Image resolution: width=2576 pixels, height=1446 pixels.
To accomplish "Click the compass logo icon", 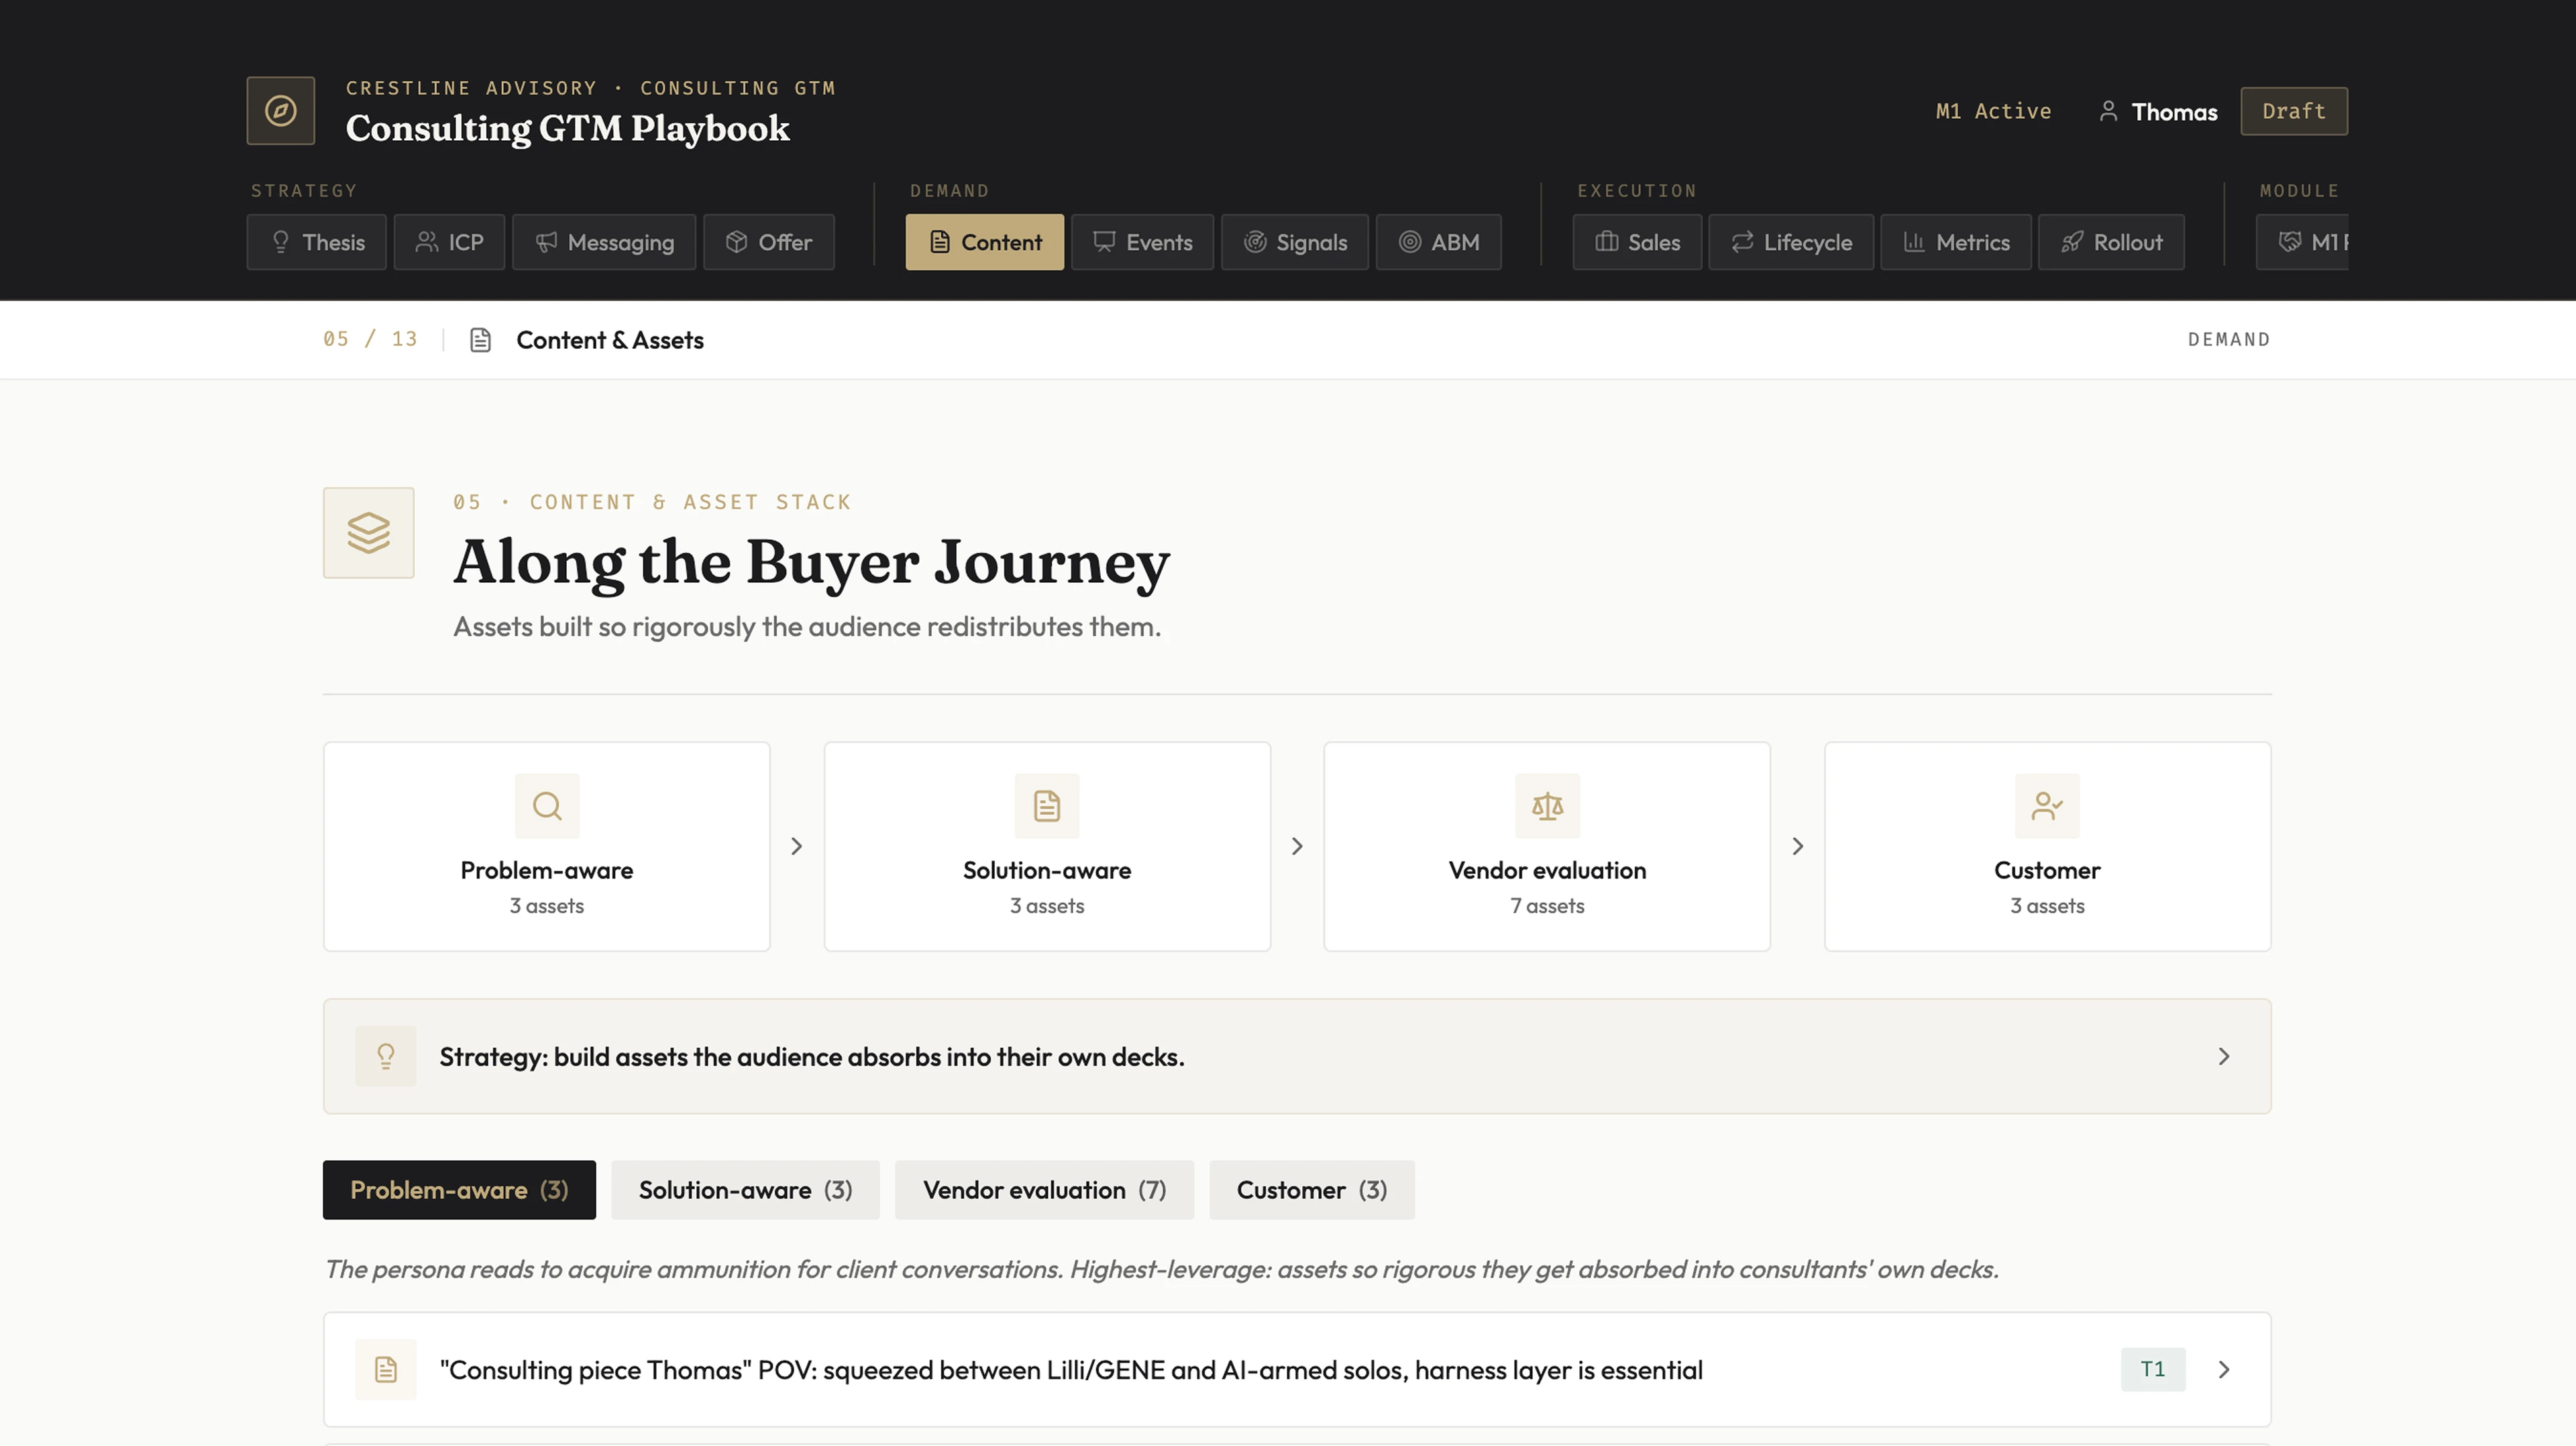I will (x=281, y=111).
